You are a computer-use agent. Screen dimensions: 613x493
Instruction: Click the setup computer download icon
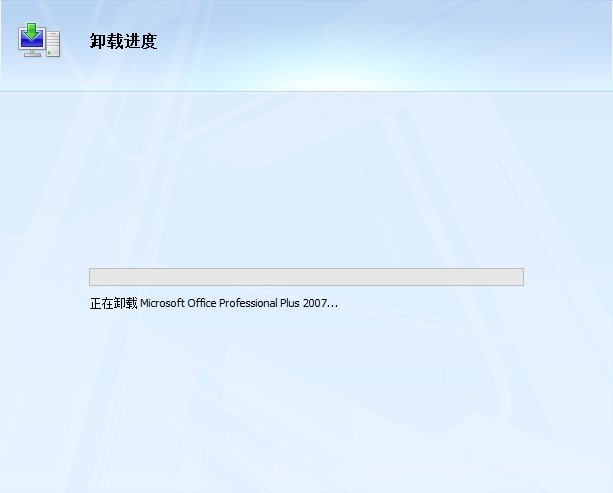[39, 40]
